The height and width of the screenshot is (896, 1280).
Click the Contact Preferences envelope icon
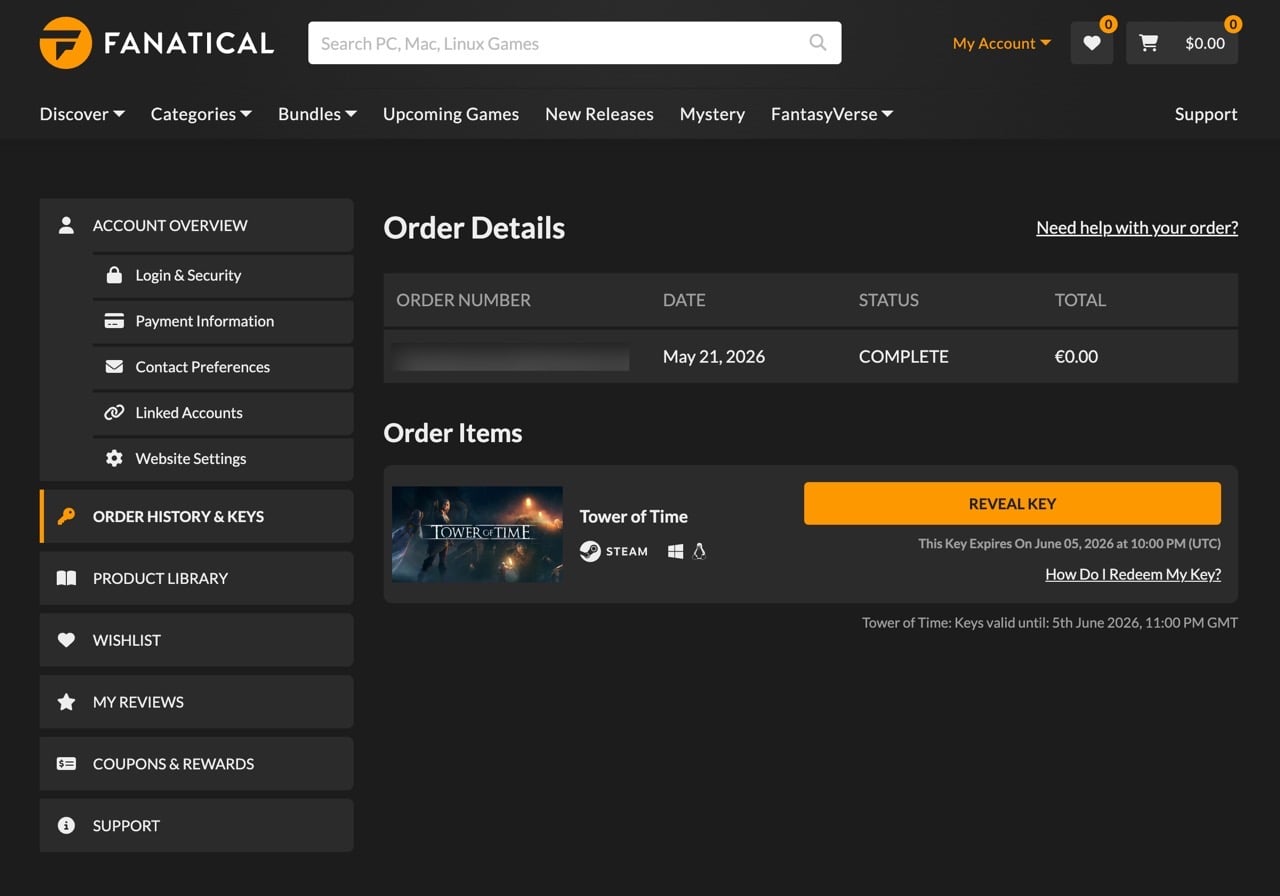point(114,367)
